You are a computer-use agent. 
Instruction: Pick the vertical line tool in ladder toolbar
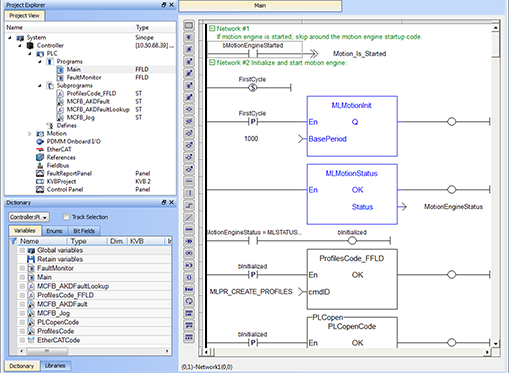pos(189,193)
